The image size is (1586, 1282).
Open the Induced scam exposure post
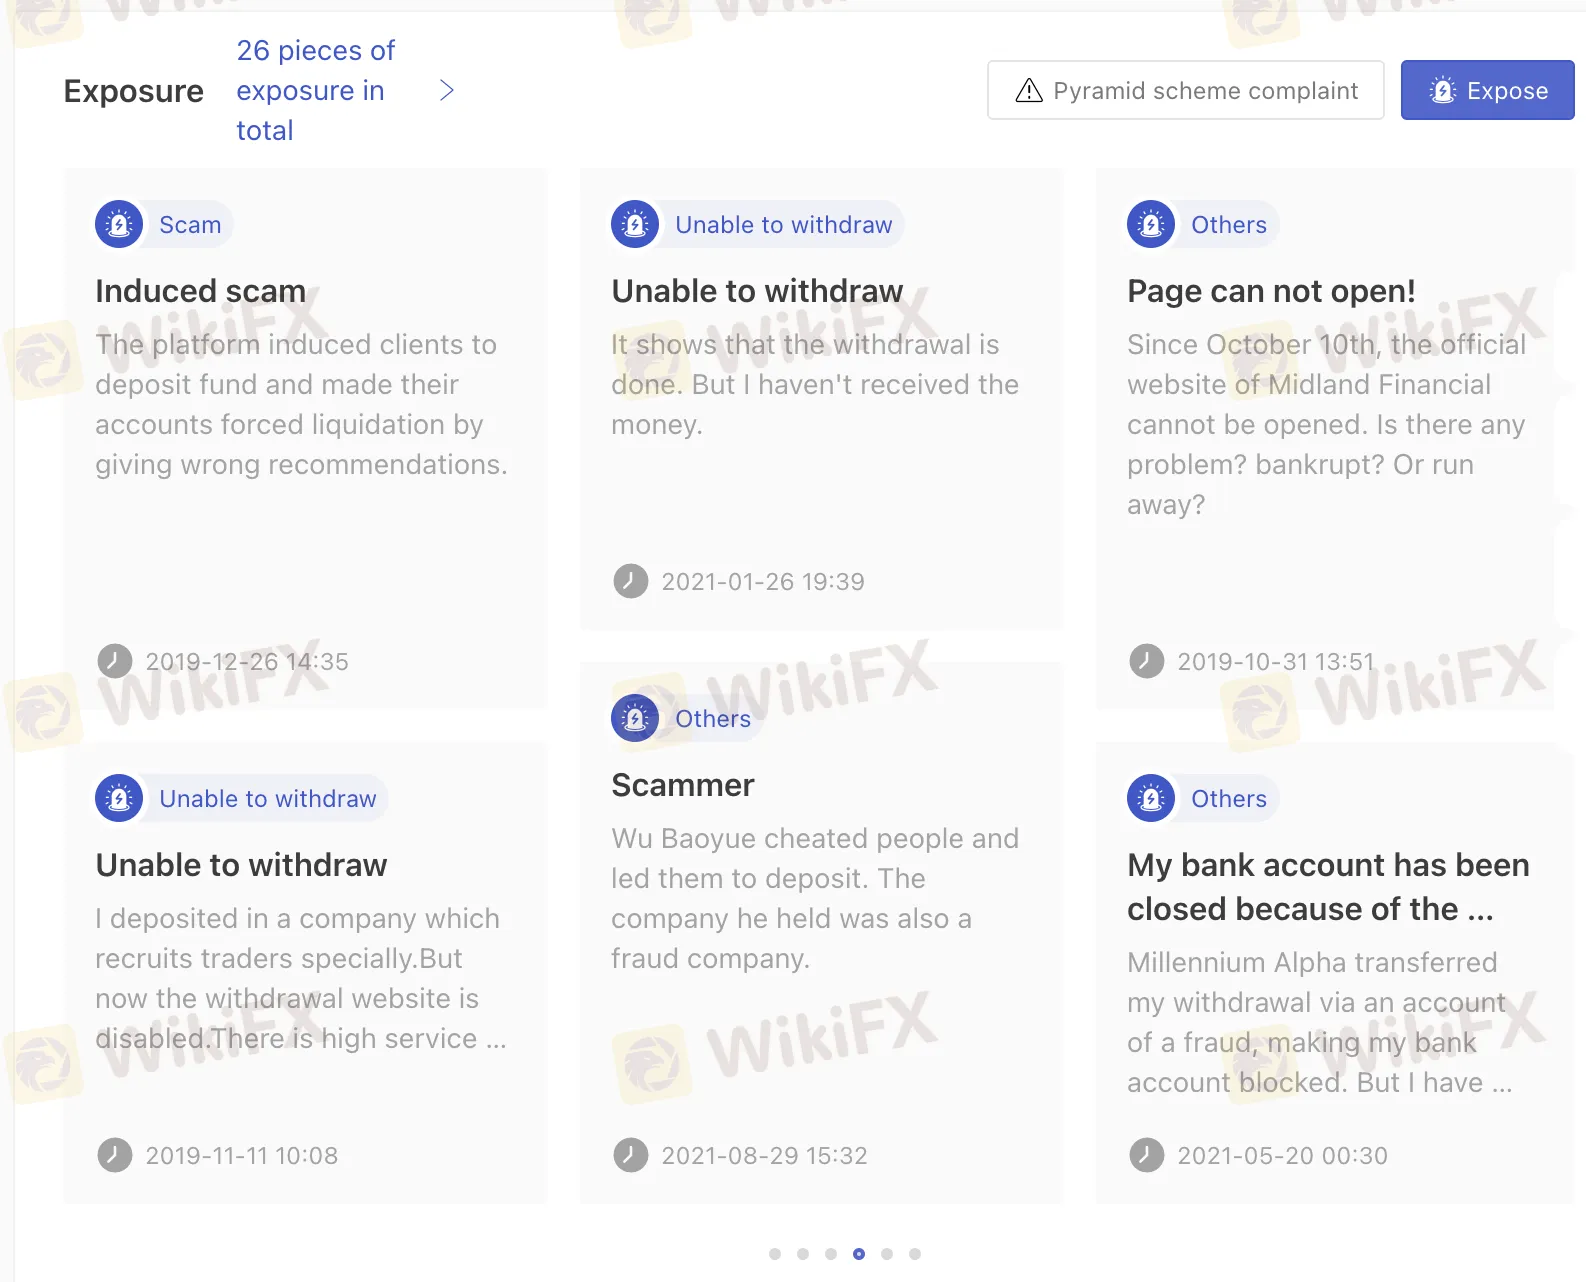click(200, 290)
